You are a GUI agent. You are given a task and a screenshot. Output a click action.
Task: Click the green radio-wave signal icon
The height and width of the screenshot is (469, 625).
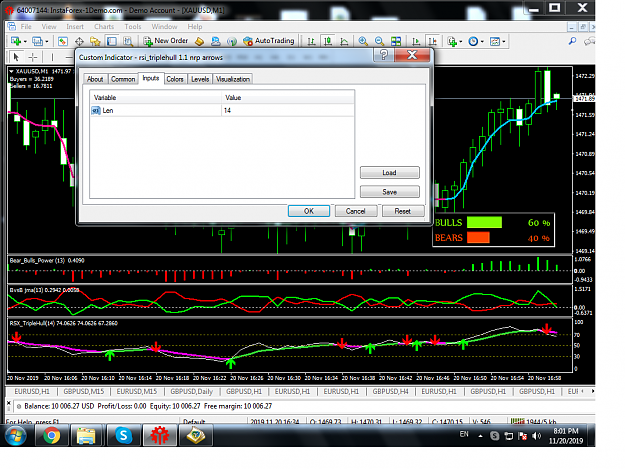tap(232, 41)
